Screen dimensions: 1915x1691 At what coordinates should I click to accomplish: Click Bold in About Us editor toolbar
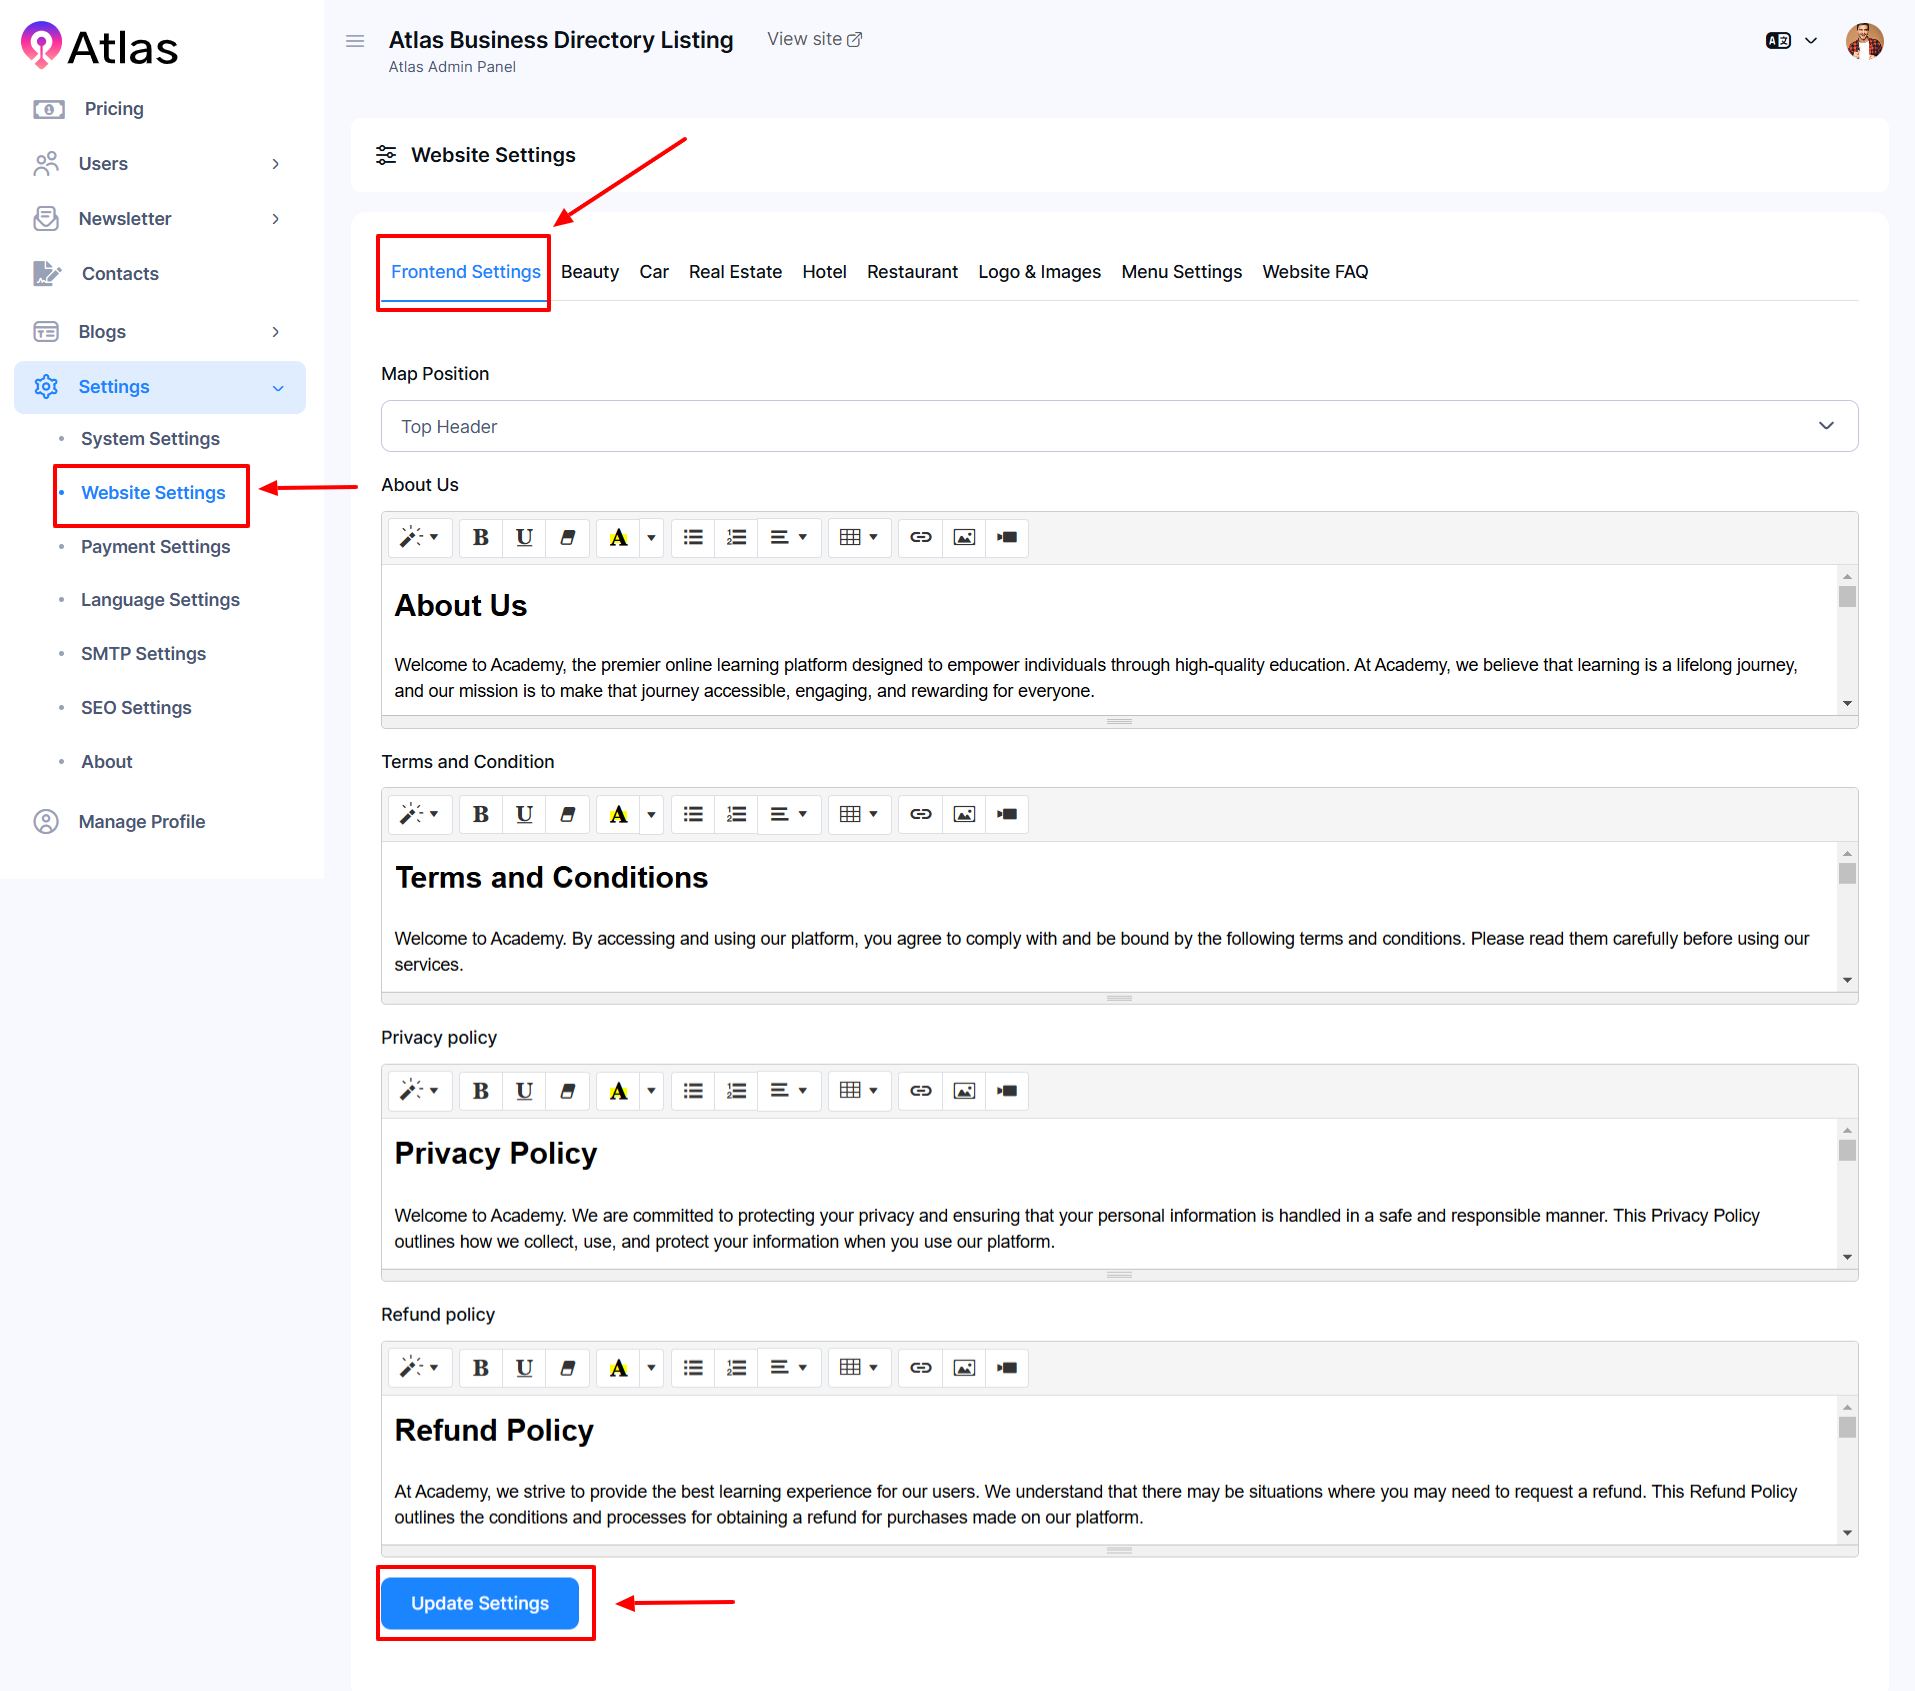pos(481,538)
